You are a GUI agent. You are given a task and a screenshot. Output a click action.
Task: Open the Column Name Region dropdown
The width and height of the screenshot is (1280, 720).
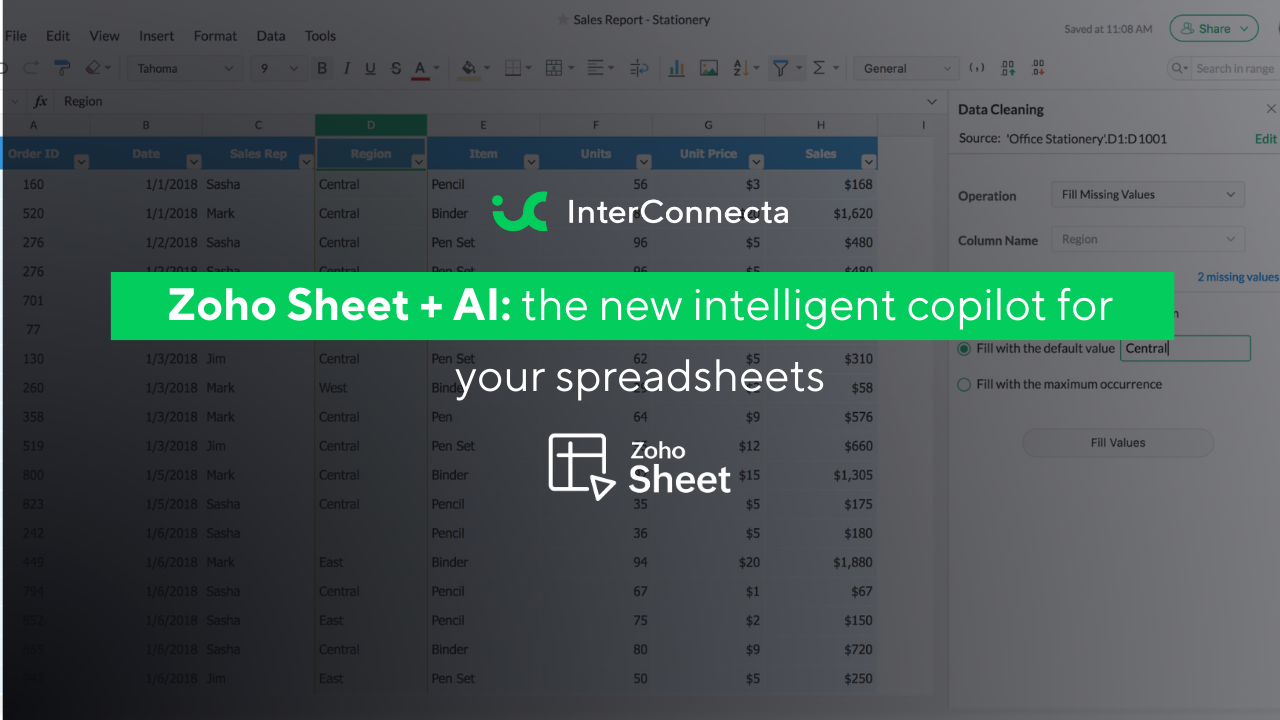click(x=1148, y=239)
